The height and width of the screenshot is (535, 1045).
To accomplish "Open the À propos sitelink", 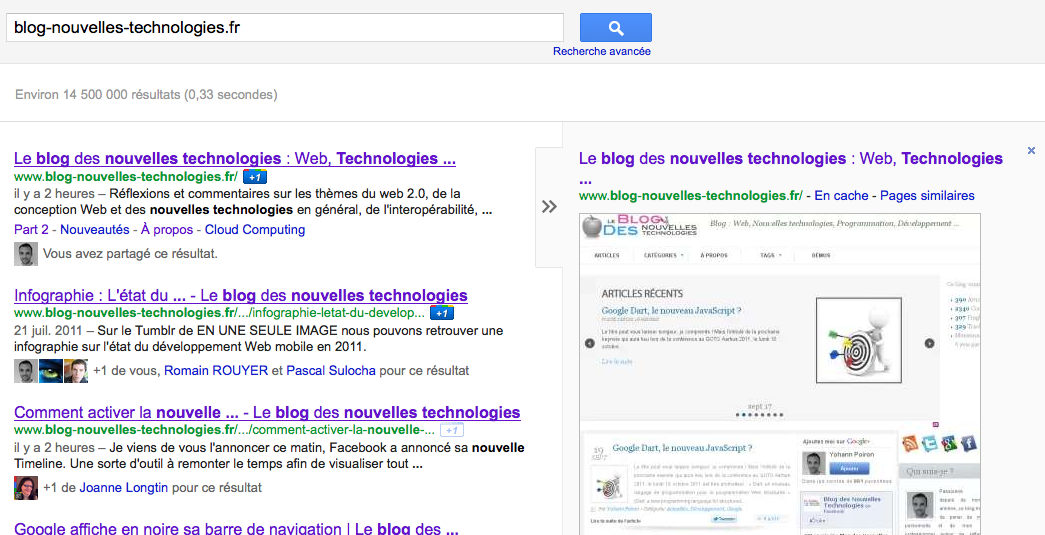I will pyautogui.click(x=167, y=229).
